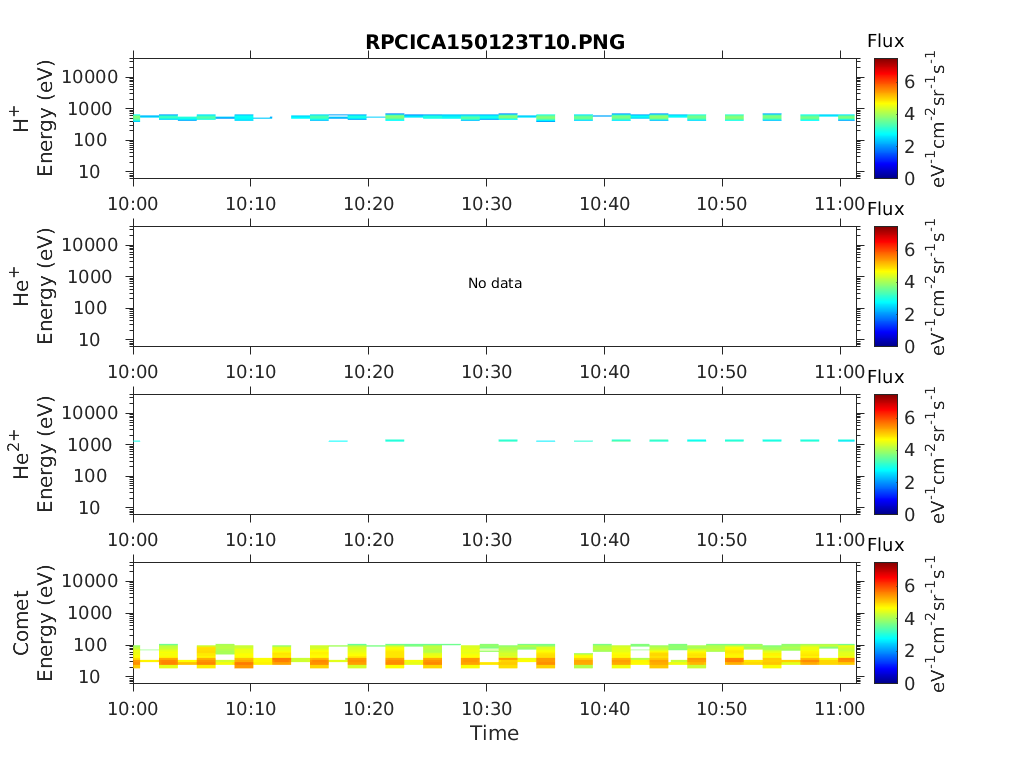Select the Flux label above H+ colorbar
Image resolution: width=1024 pixels, height=768 pixels.
886,41
